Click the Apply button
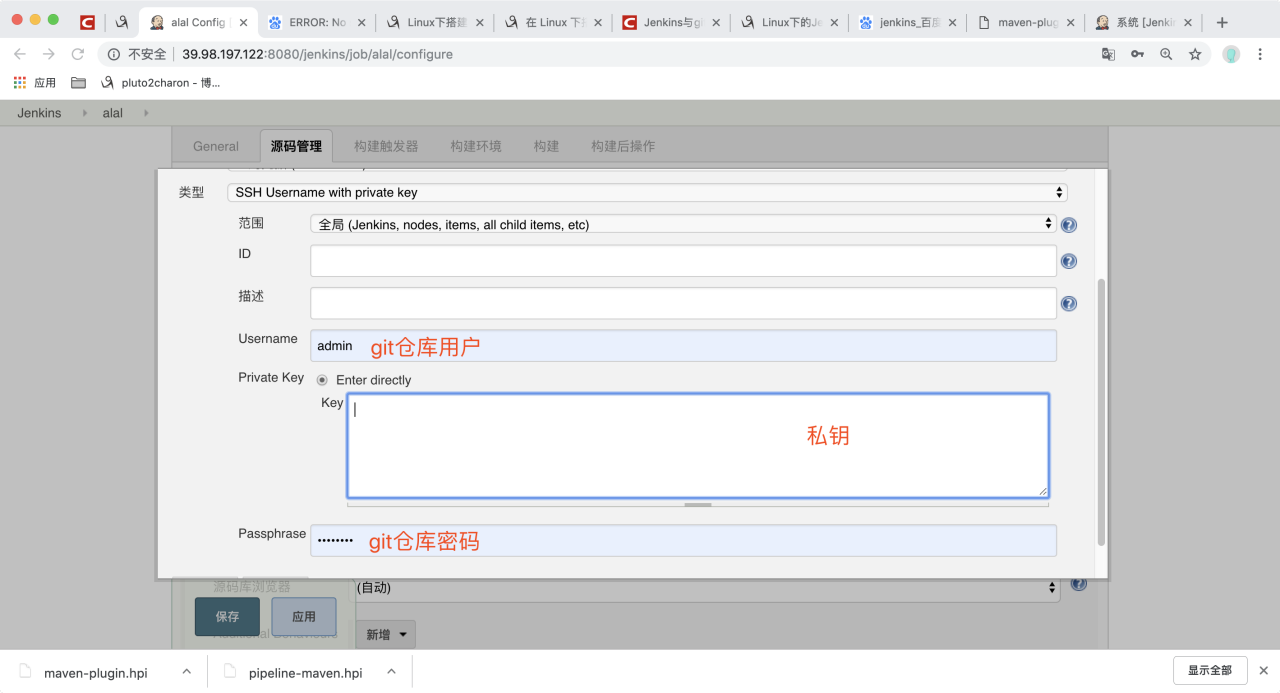Viewport: 1280px width, 693px height. 304,617
